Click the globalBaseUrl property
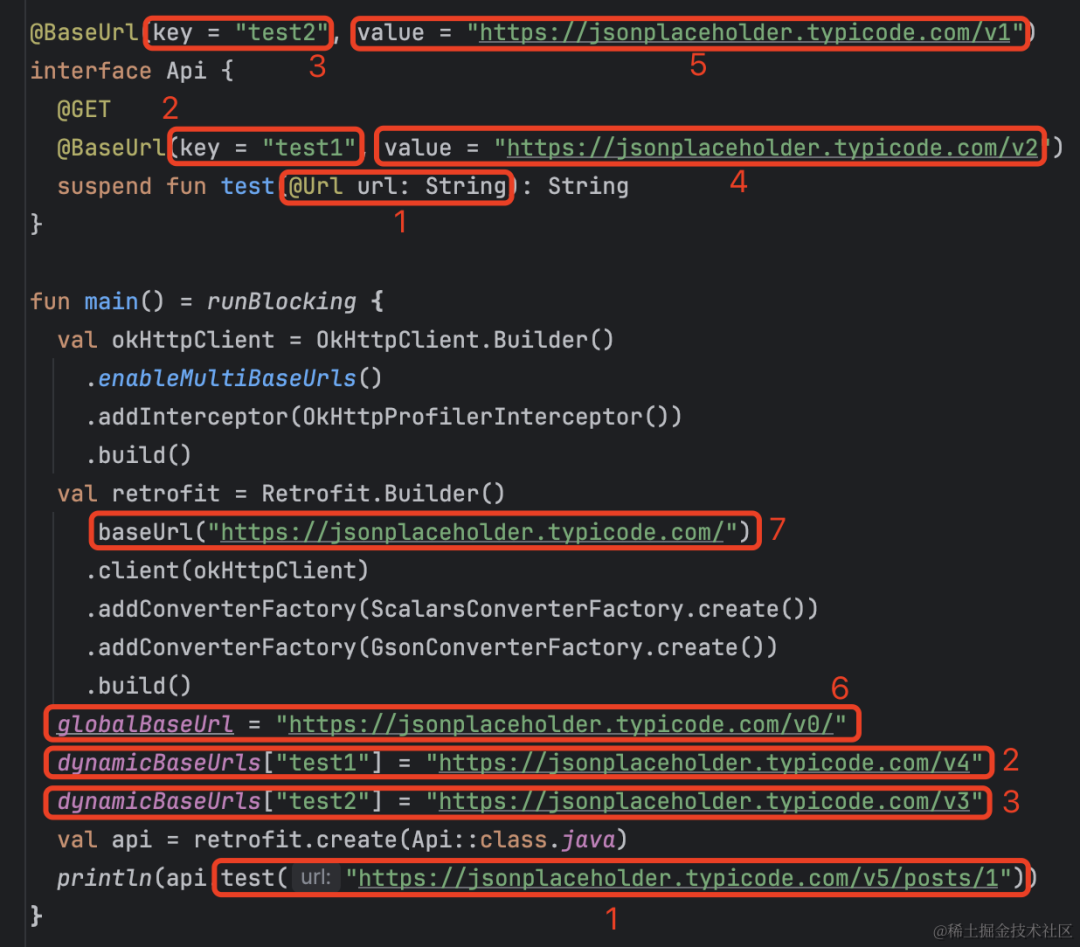This screenshot has width=1080, height=947. (145, 724)
